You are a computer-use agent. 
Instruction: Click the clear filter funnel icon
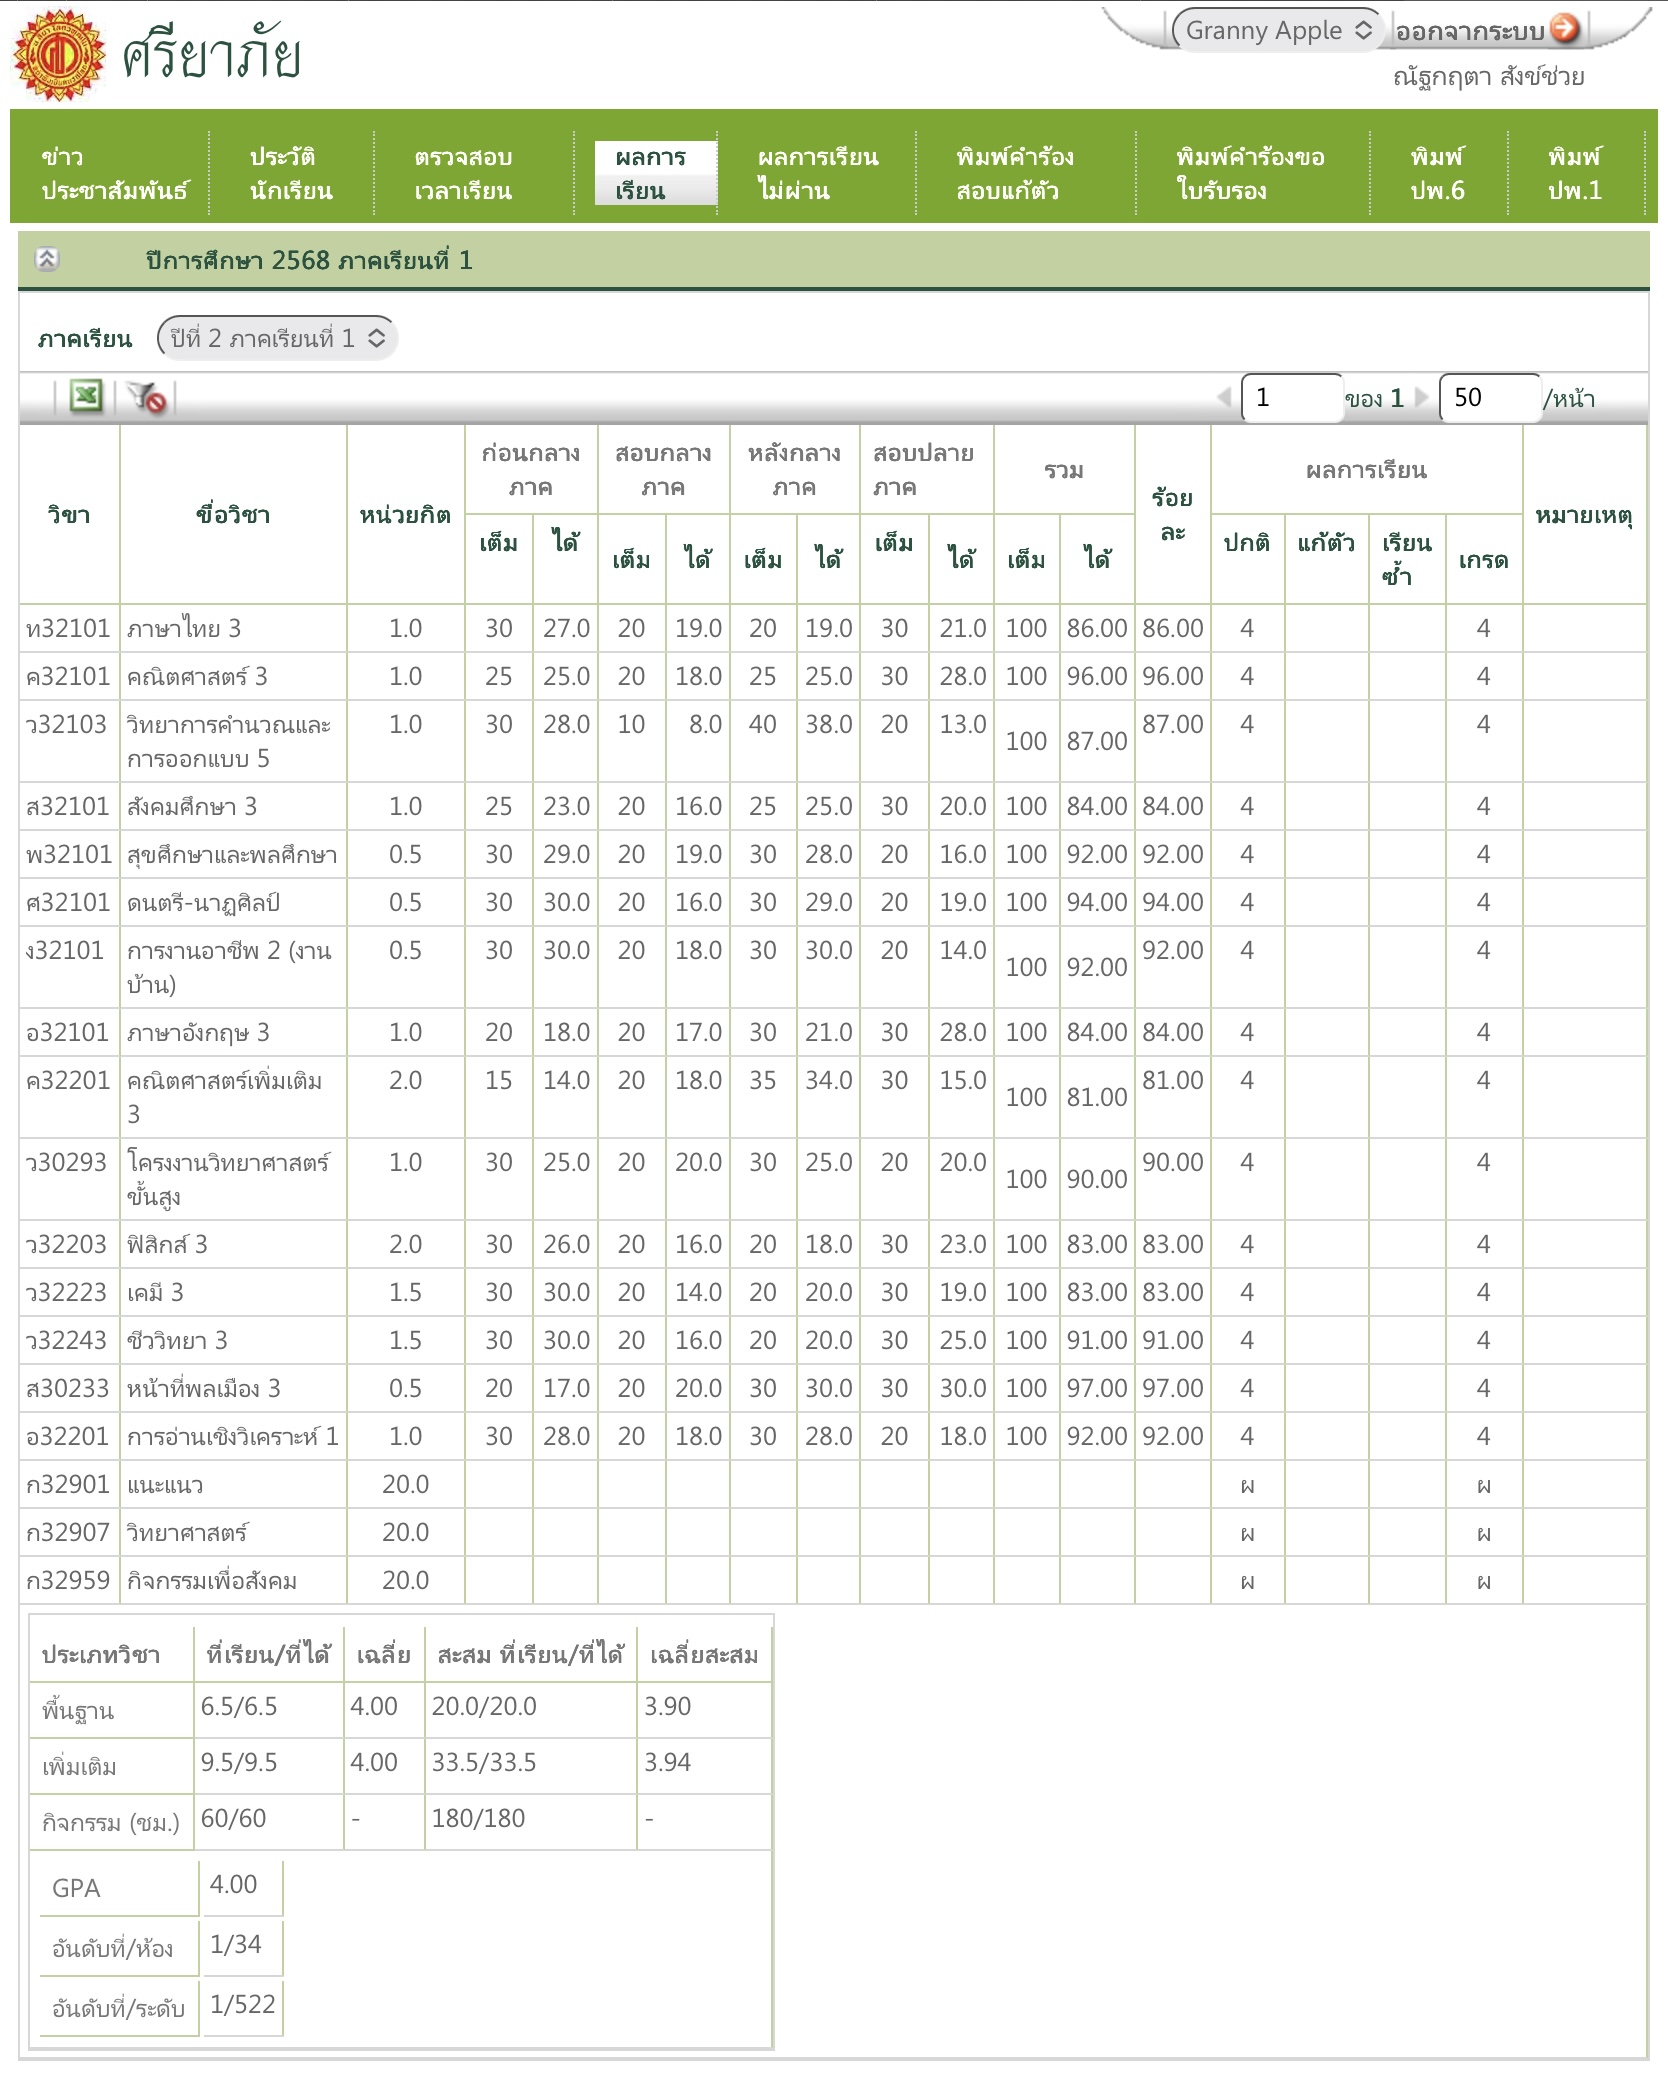[x=147, y=397]
